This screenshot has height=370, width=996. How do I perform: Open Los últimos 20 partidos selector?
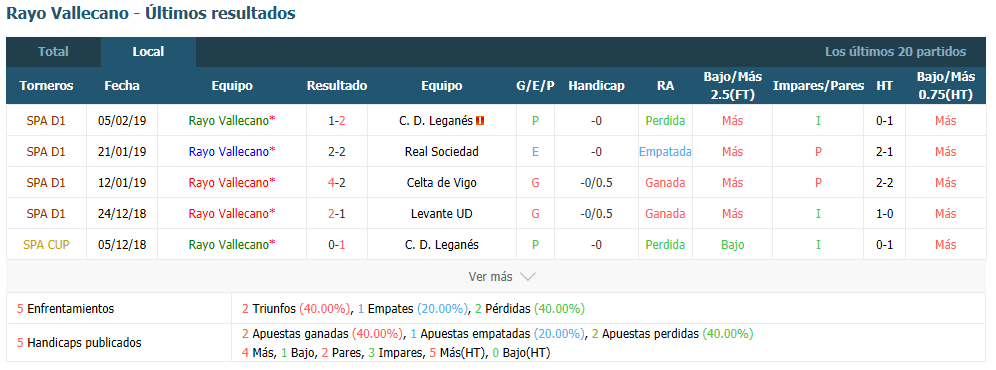click(x=895, y=52)
